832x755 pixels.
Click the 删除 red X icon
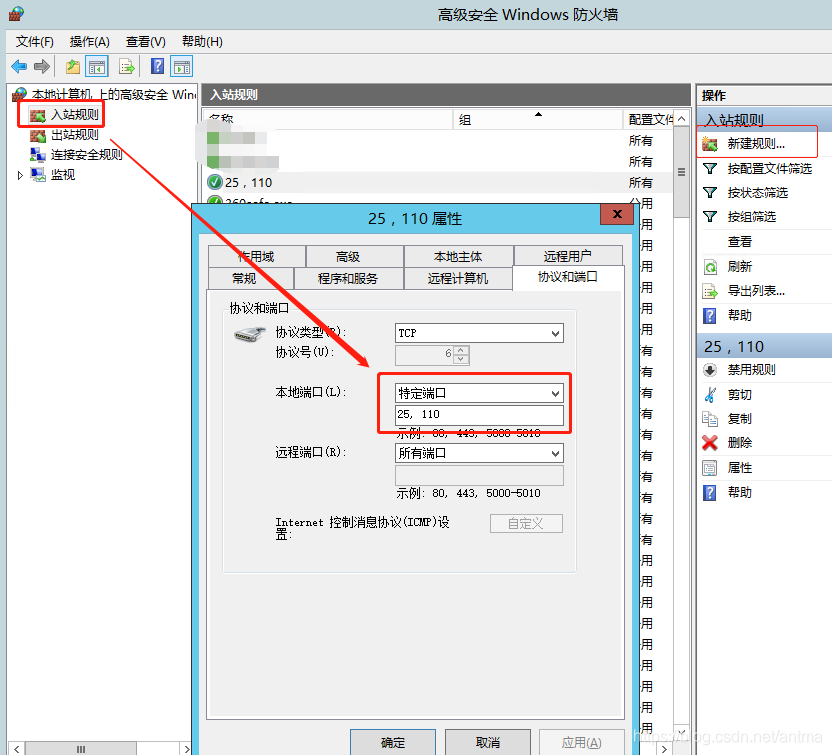710,443
